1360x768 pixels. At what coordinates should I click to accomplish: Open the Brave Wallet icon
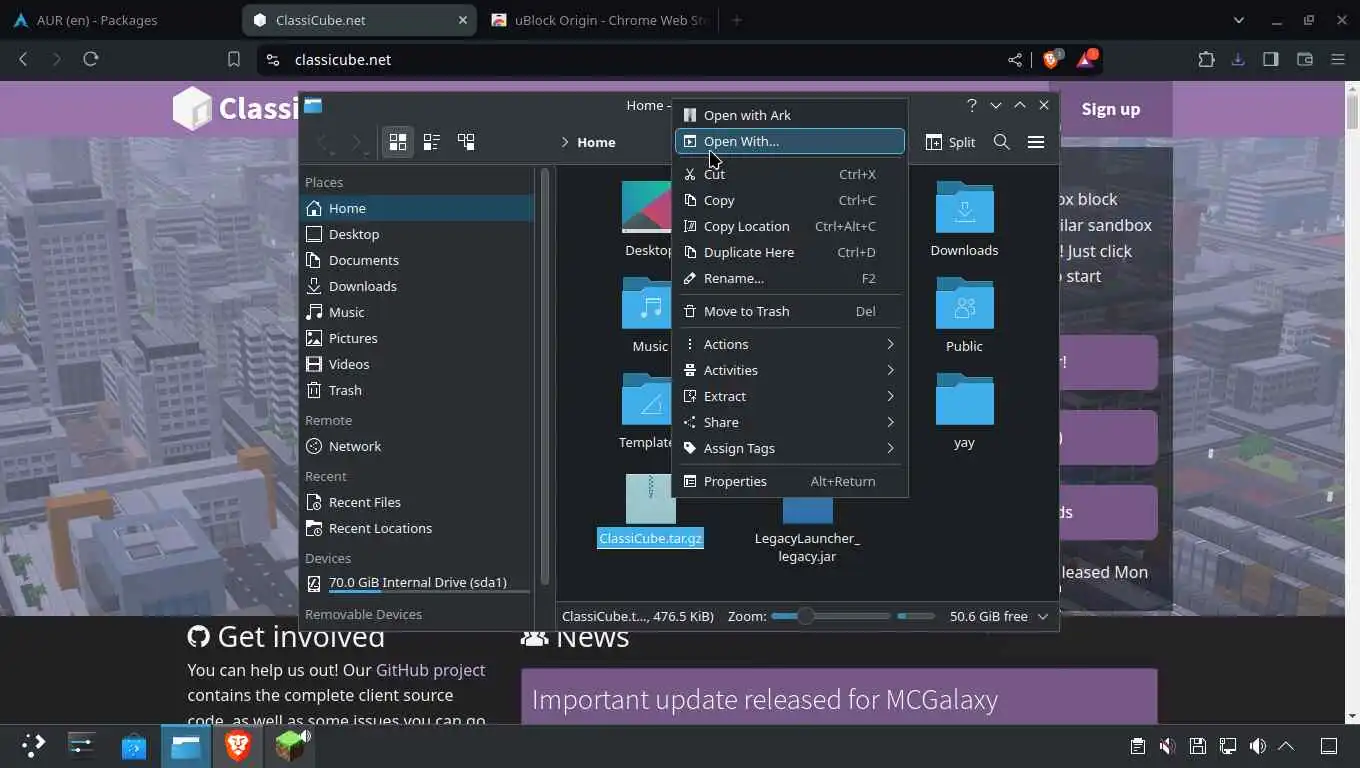[x=1305, y=59]
